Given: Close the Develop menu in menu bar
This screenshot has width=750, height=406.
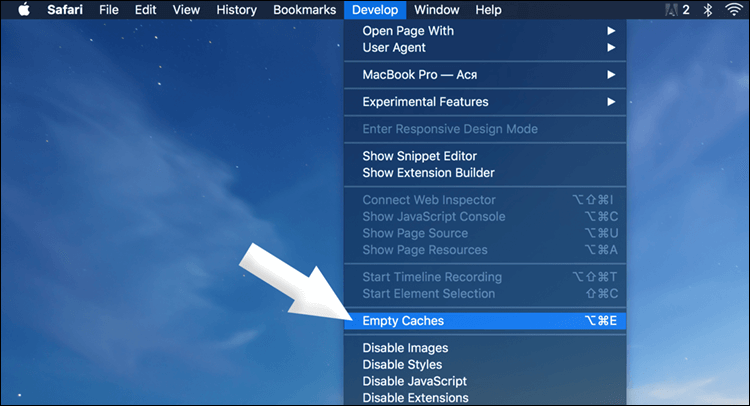Looking at the screenshot, I should [x=375, y=10].
